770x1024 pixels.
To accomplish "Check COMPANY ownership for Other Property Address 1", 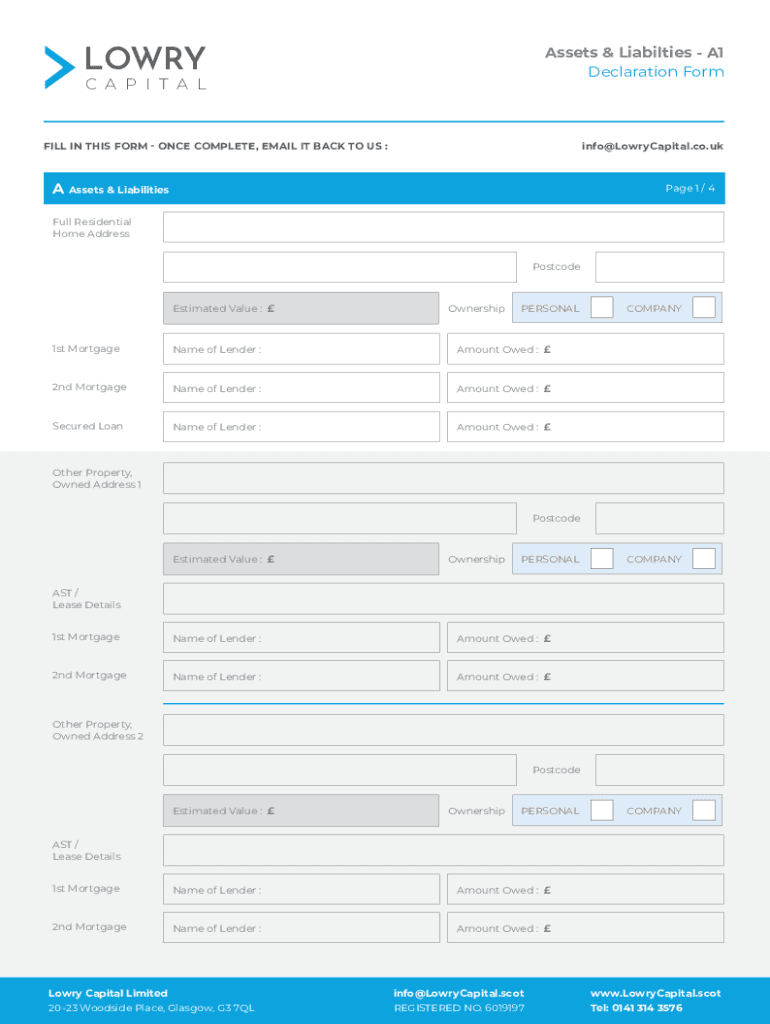I will point(704,559).
